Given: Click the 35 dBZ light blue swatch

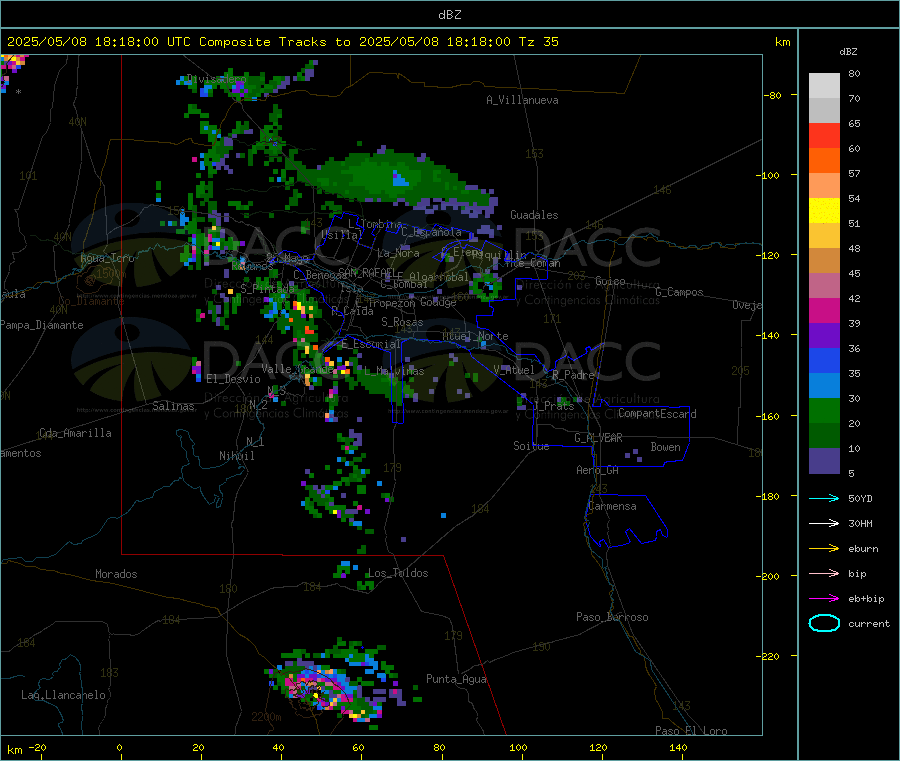Looking at the screenshot, I should (x=824, y=386).
